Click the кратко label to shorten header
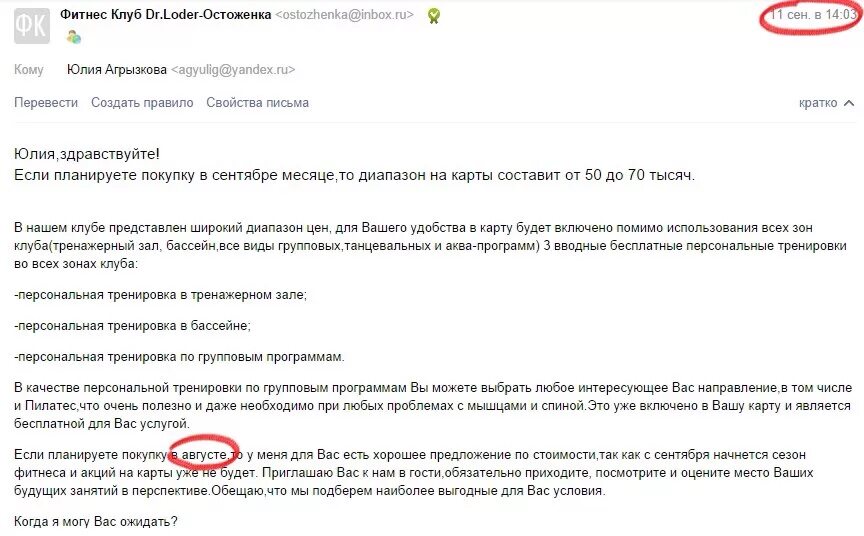The height and width of the screenshot is (536, 864). point(818,103)
